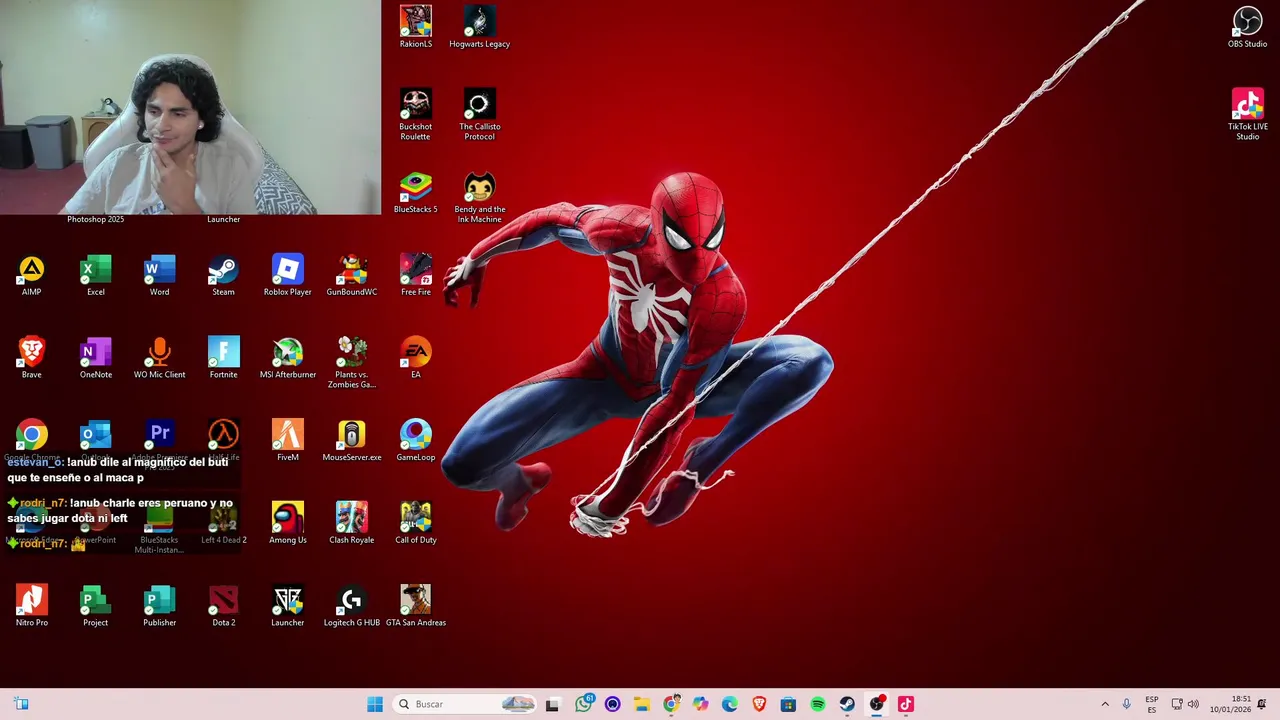
Task: Open the WO Mic Client shortcut
Action: [160, 358]
